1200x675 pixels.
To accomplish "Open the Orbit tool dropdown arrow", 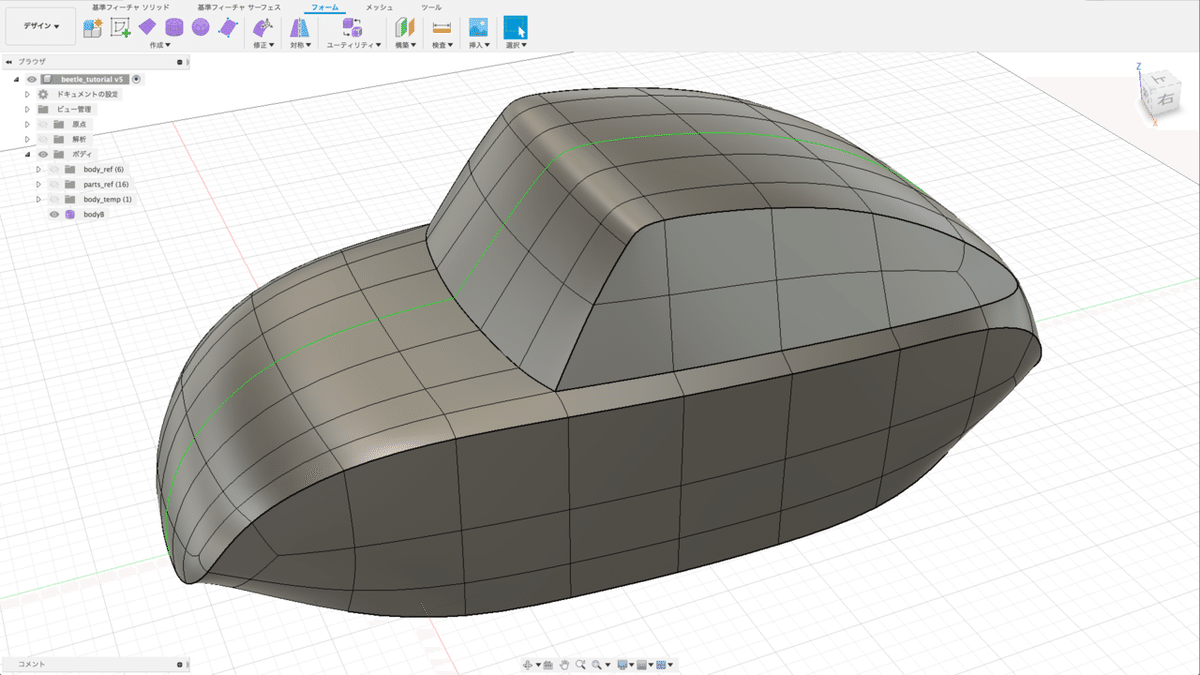I will point(539,665).
